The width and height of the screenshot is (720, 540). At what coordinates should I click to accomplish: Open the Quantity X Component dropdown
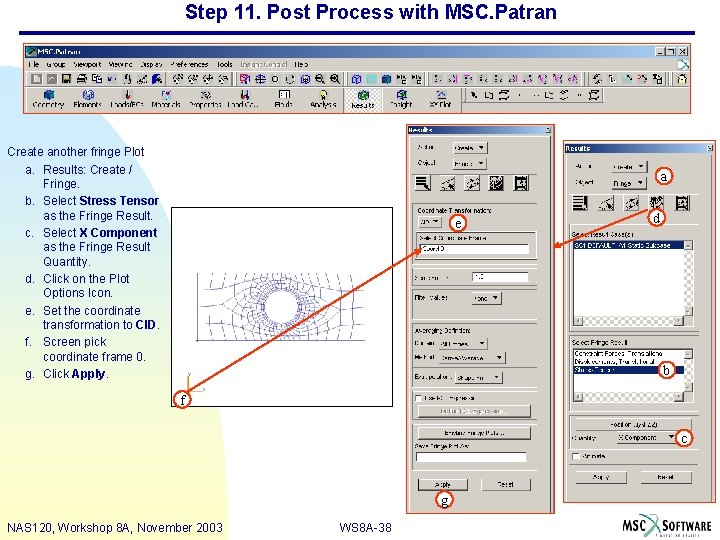(646, 438)
